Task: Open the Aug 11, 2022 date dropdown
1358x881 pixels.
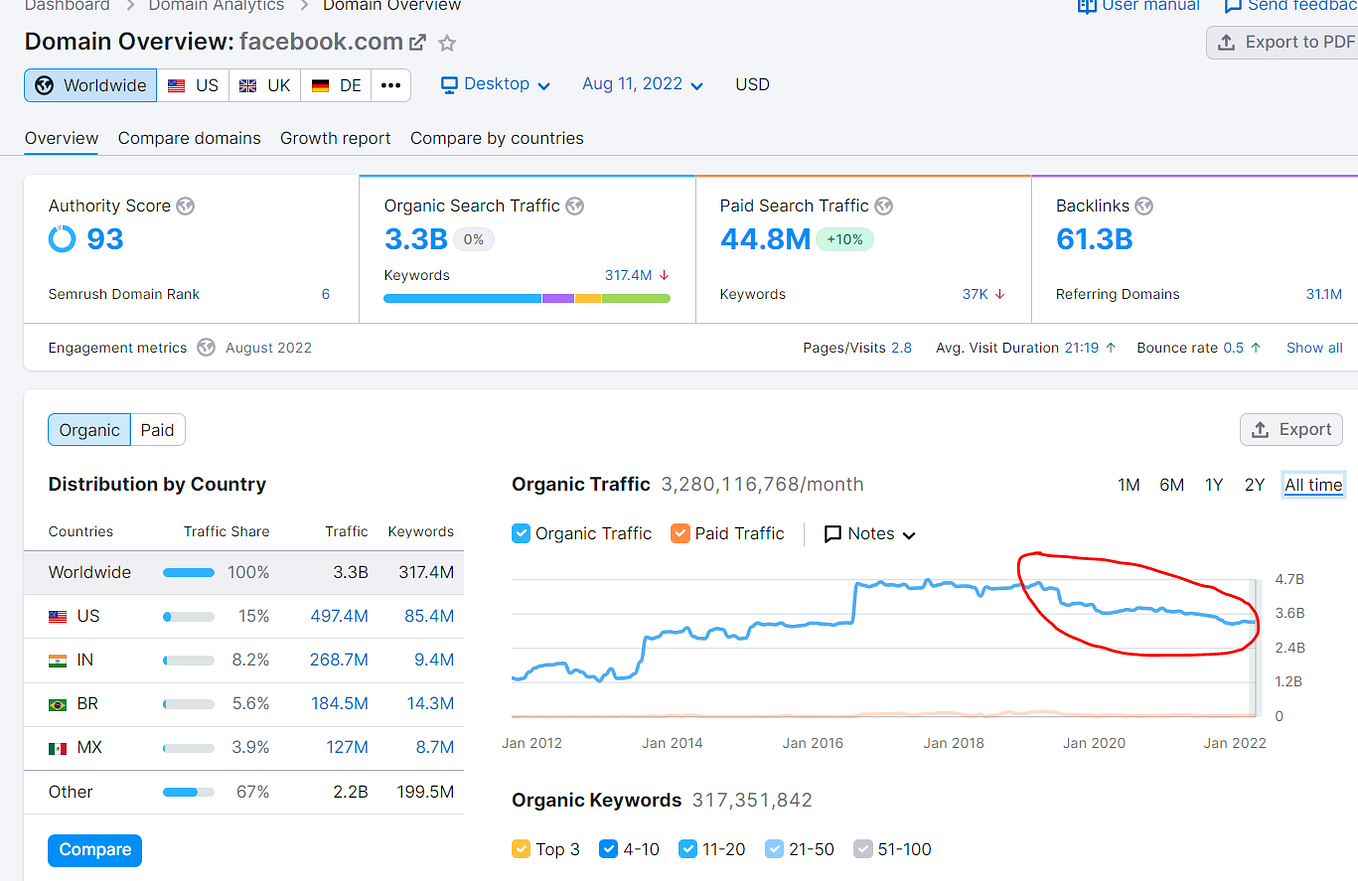Action: [x=643, y=84]
